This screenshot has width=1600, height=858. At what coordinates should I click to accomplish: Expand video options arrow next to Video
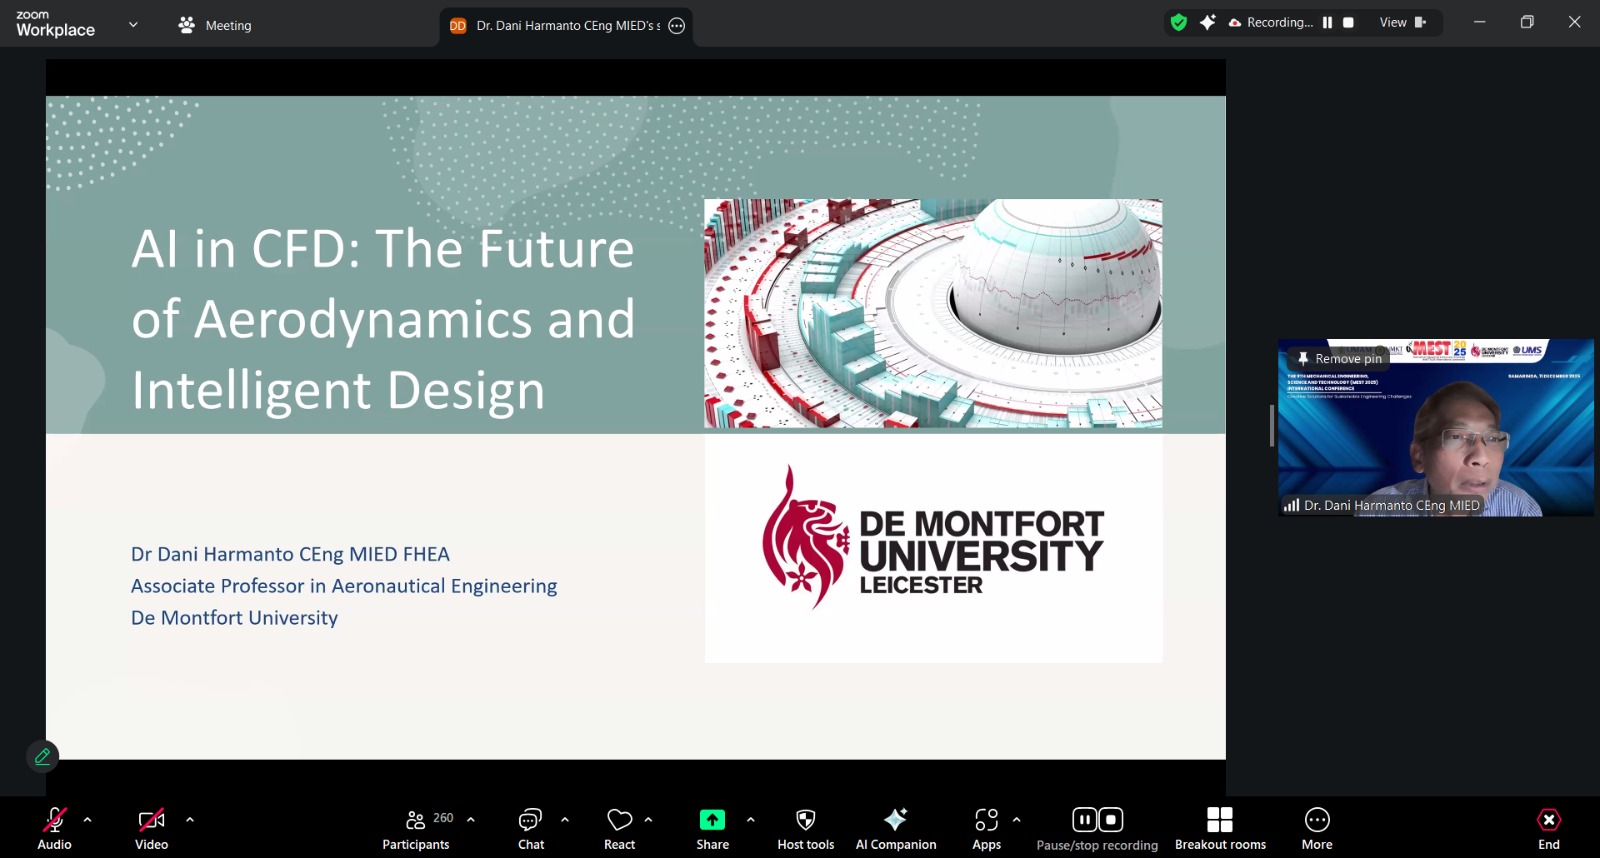pyautogui.click(x=190, y=819)
